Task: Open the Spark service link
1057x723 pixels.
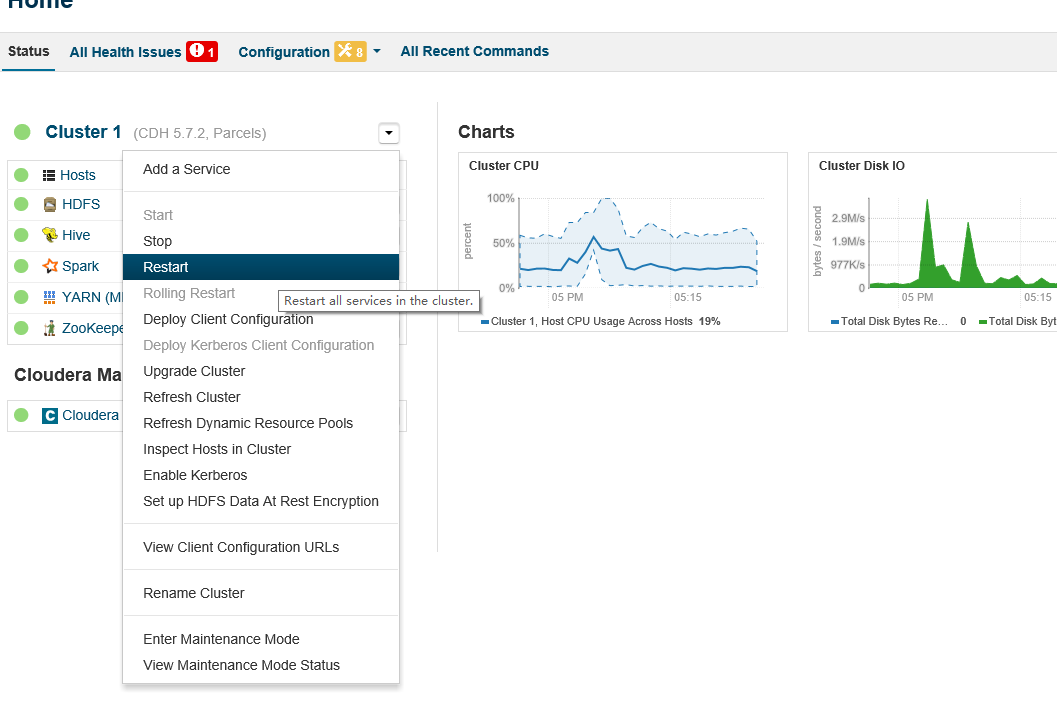Action: 80,266
